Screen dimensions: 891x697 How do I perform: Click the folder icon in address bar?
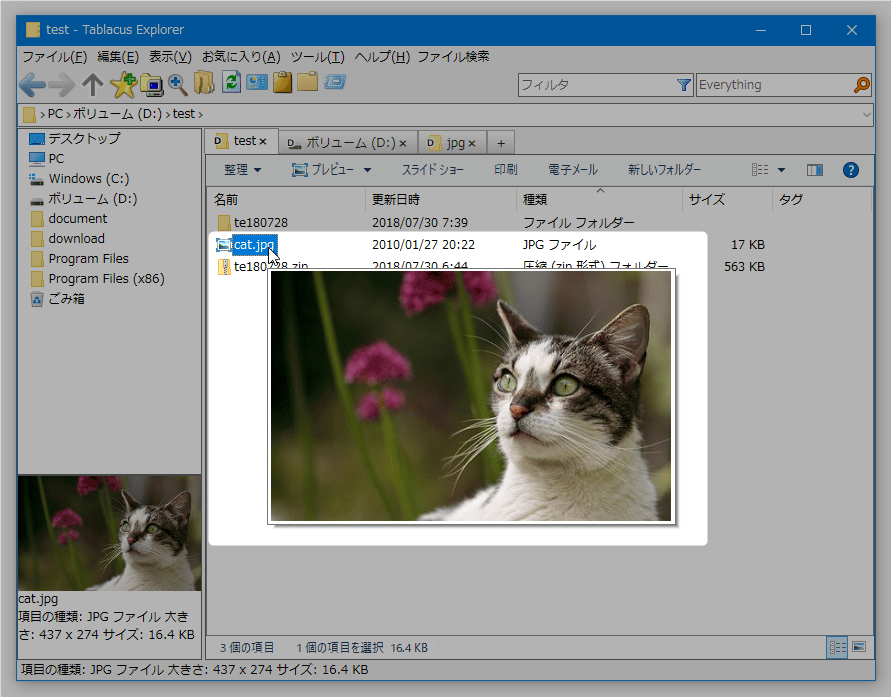(x=29, y=115)
